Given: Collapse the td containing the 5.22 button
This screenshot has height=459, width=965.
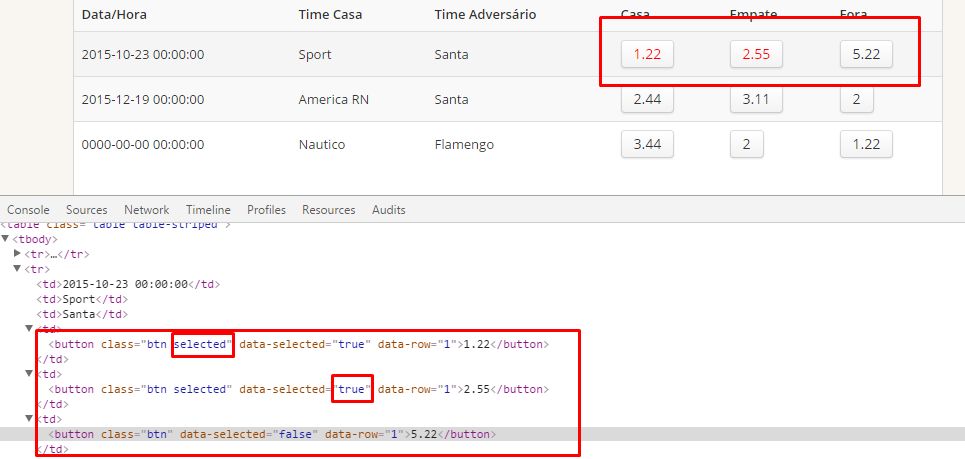Looking at the screenshot, I should pos(29,418).
